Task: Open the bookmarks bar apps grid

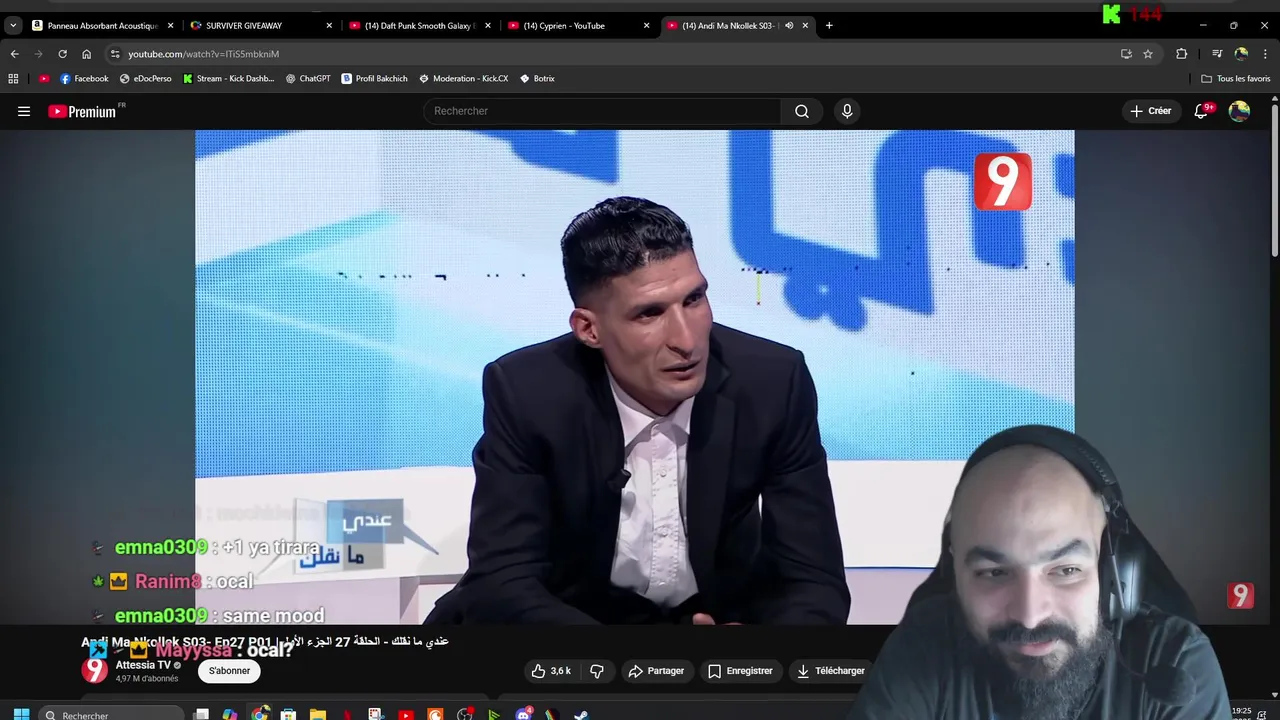Action: pos(13,78)
